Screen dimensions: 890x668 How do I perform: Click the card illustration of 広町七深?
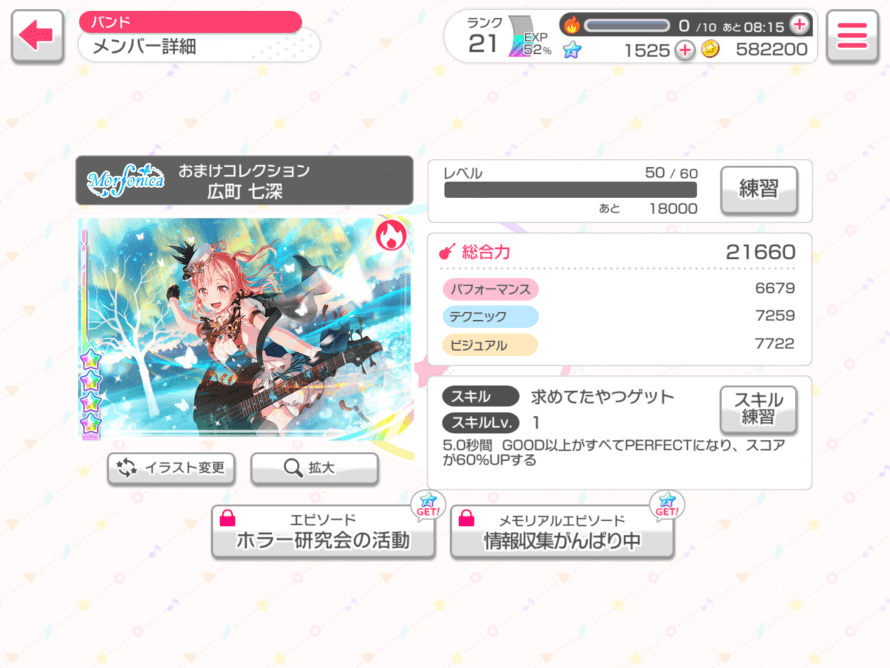(245, 328)
